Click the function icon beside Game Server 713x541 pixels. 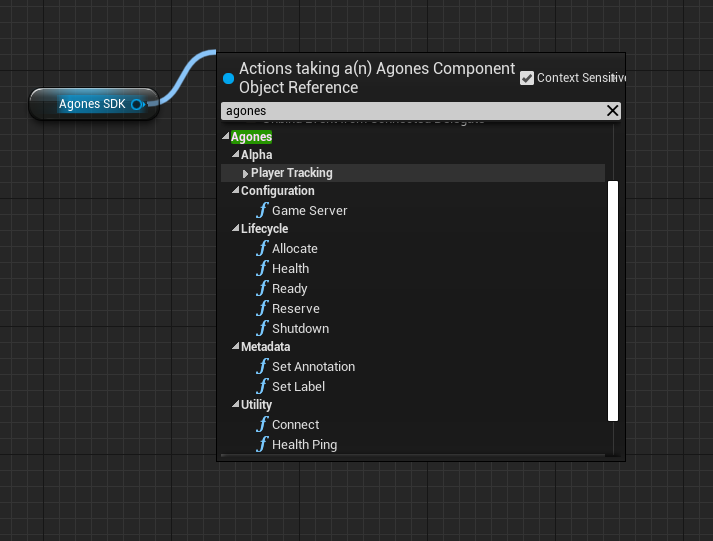[x=263, y=211]
